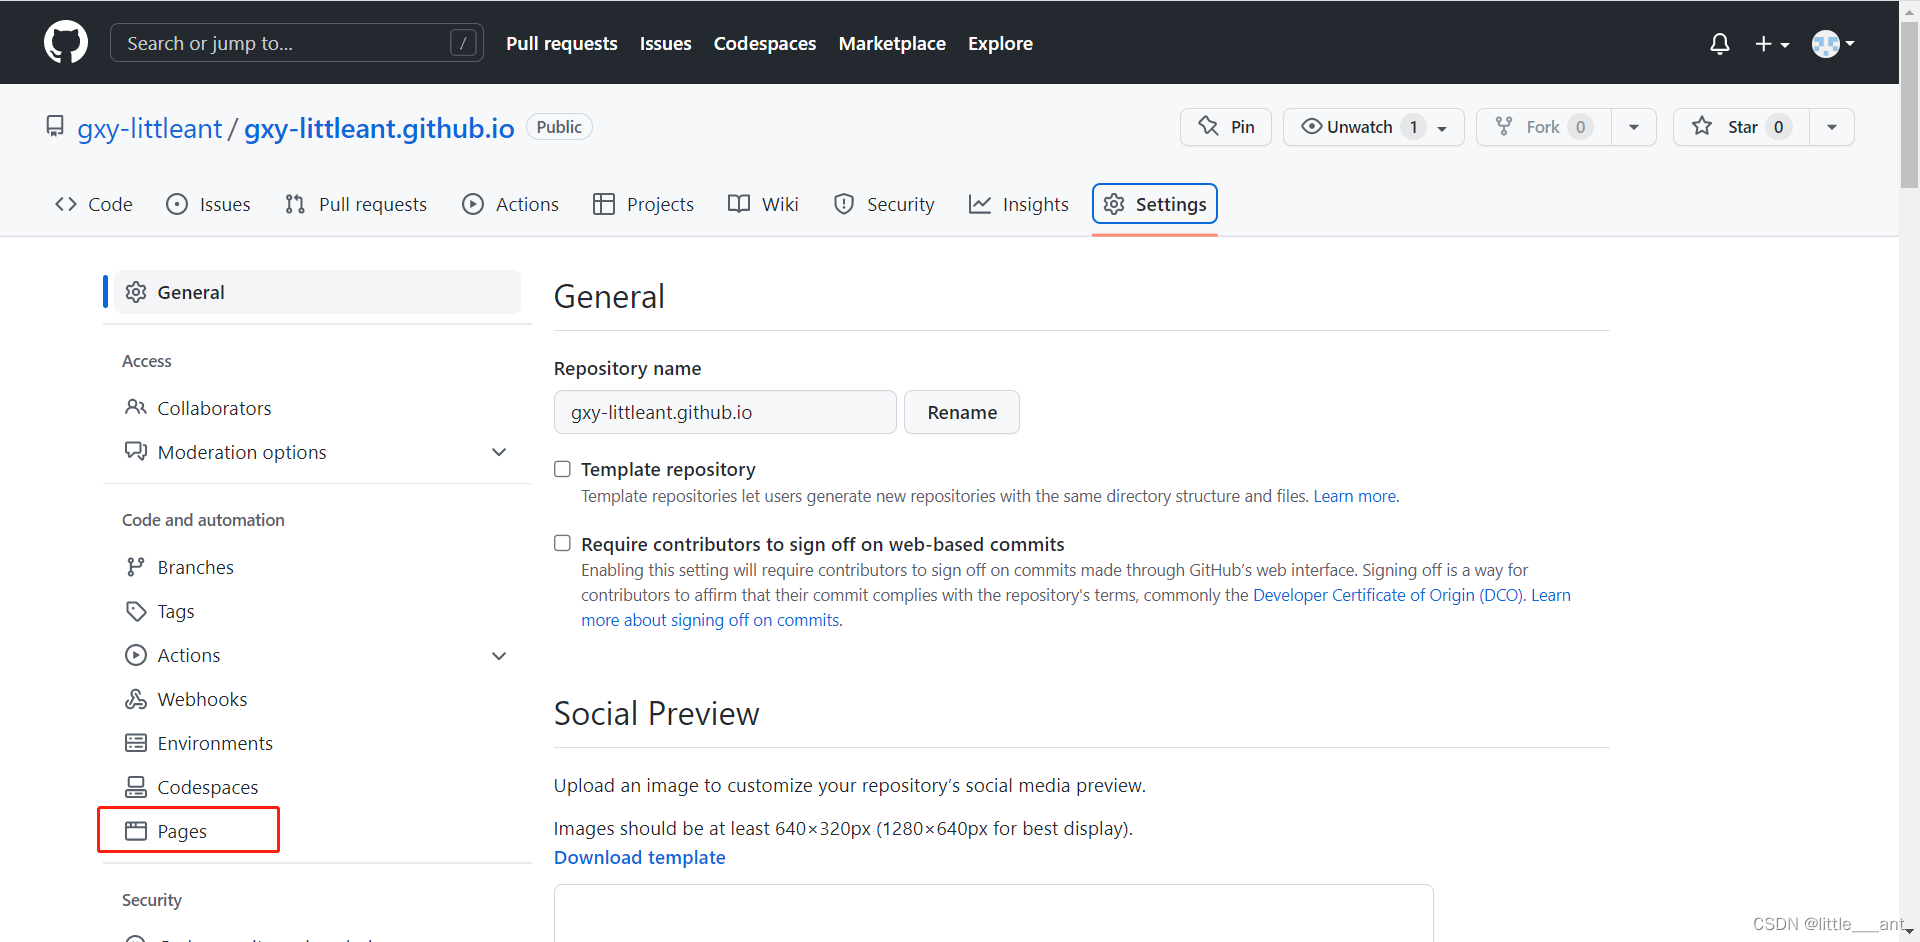Image resolution: width=1920 pixels, height=942 pixels.
Task: Click the Environments server icon
Action: 136,743
